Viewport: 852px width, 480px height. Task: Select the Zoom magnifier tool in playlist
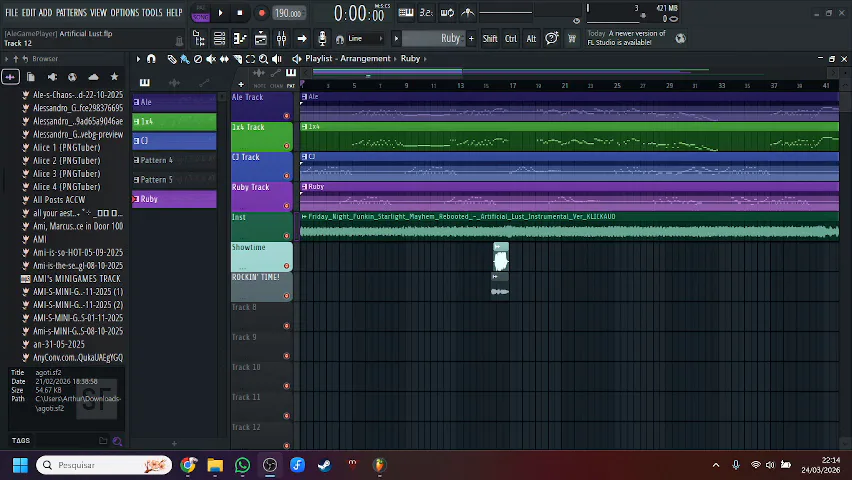pos(264,59)
